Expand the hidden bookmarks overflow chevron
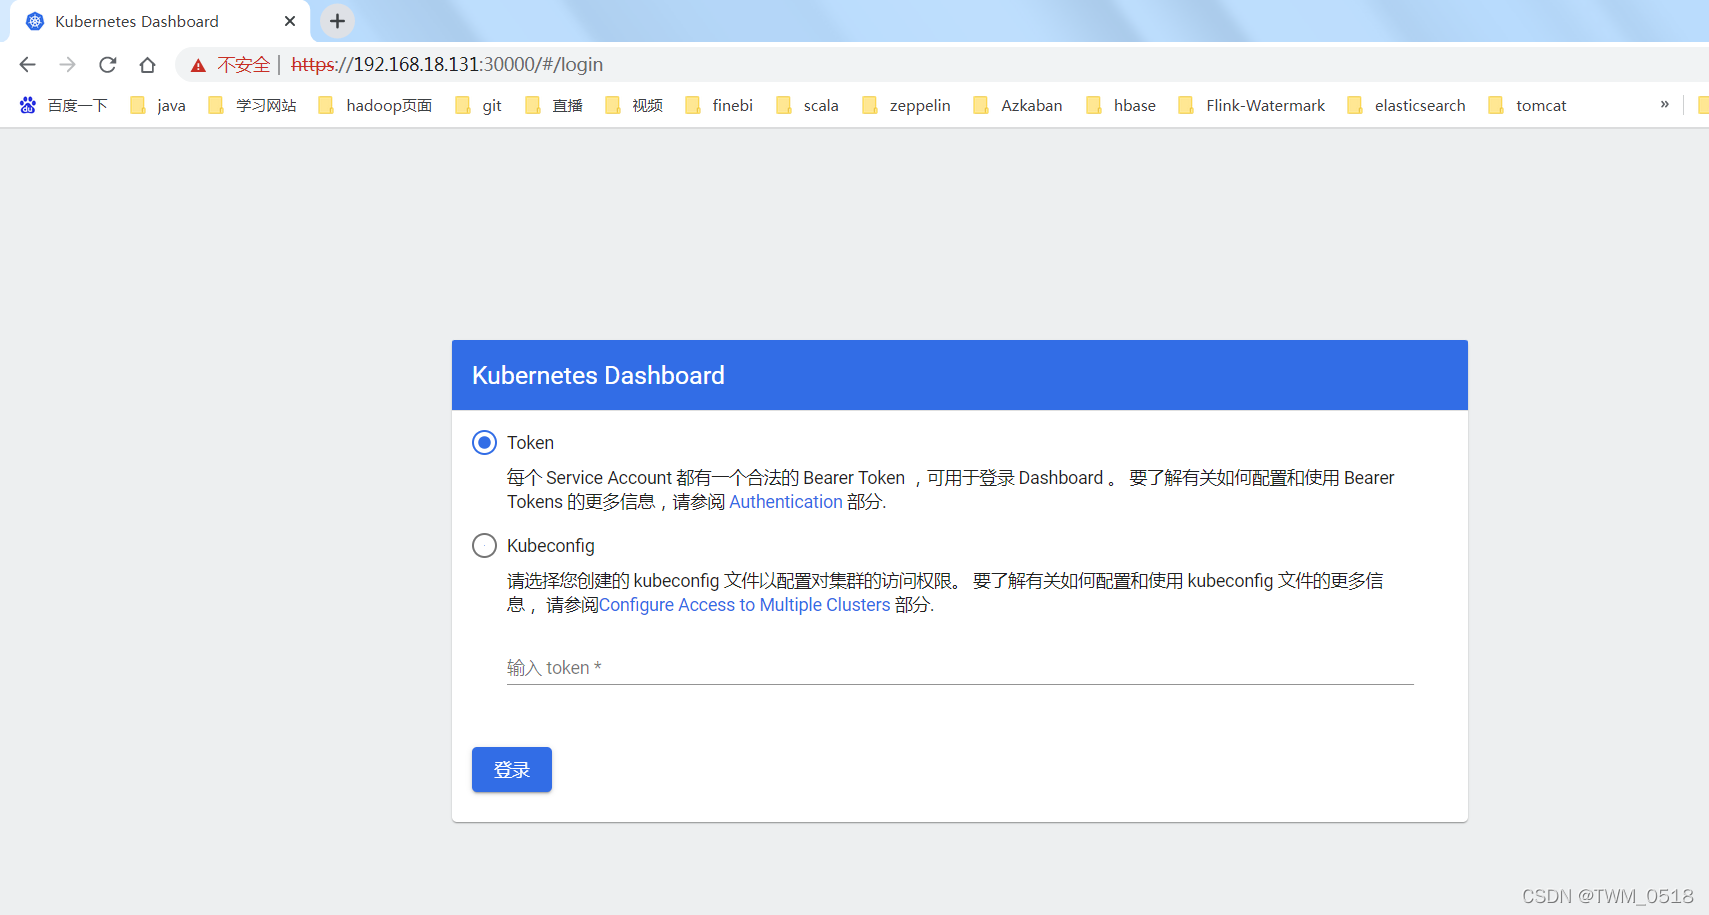1709x915 pixels. tap(1664, 104)
